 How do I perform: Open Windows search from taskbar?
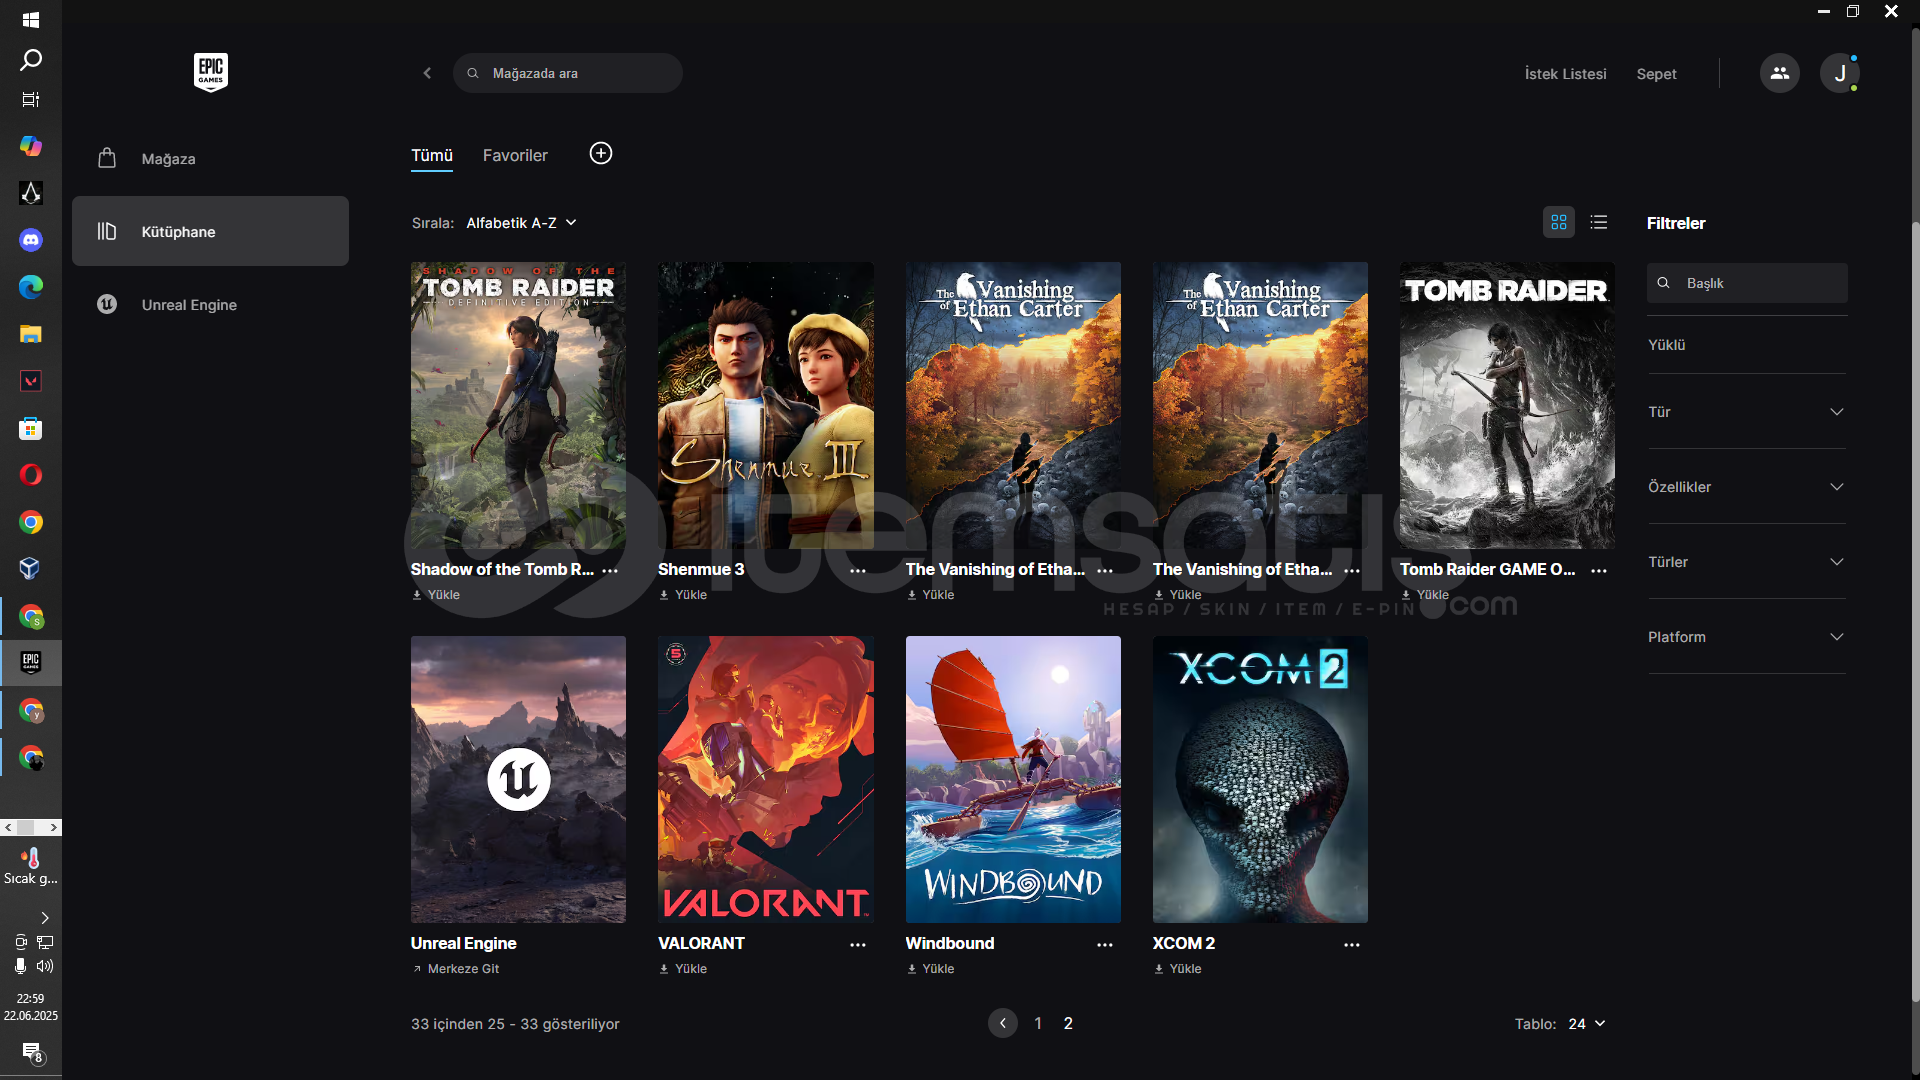(x=31, y=60)
